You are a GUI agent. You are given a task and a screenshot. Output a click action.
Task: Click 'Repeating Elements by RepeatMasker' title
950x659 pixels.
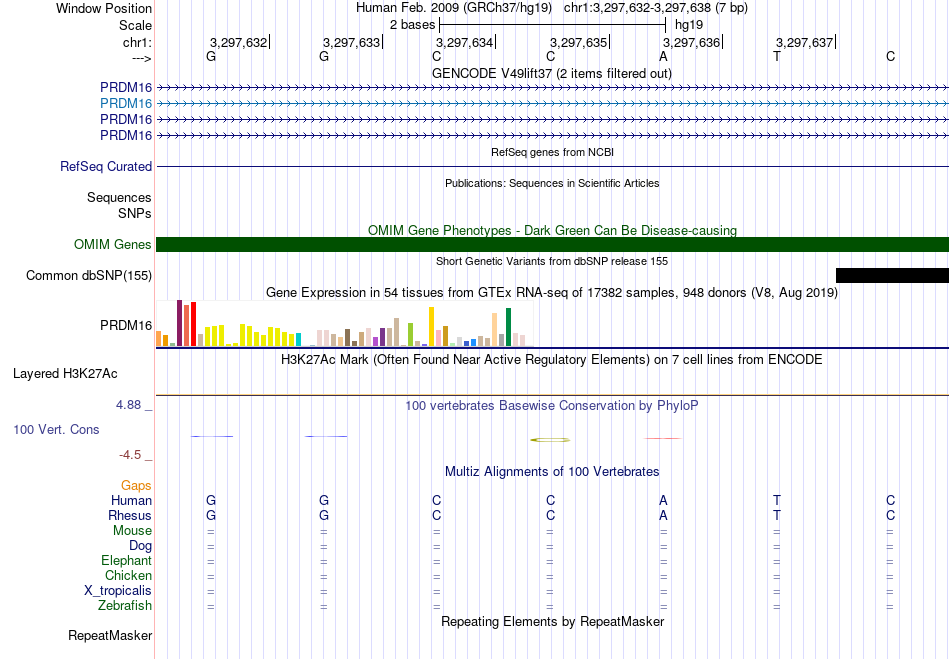(x=553, y=622)
